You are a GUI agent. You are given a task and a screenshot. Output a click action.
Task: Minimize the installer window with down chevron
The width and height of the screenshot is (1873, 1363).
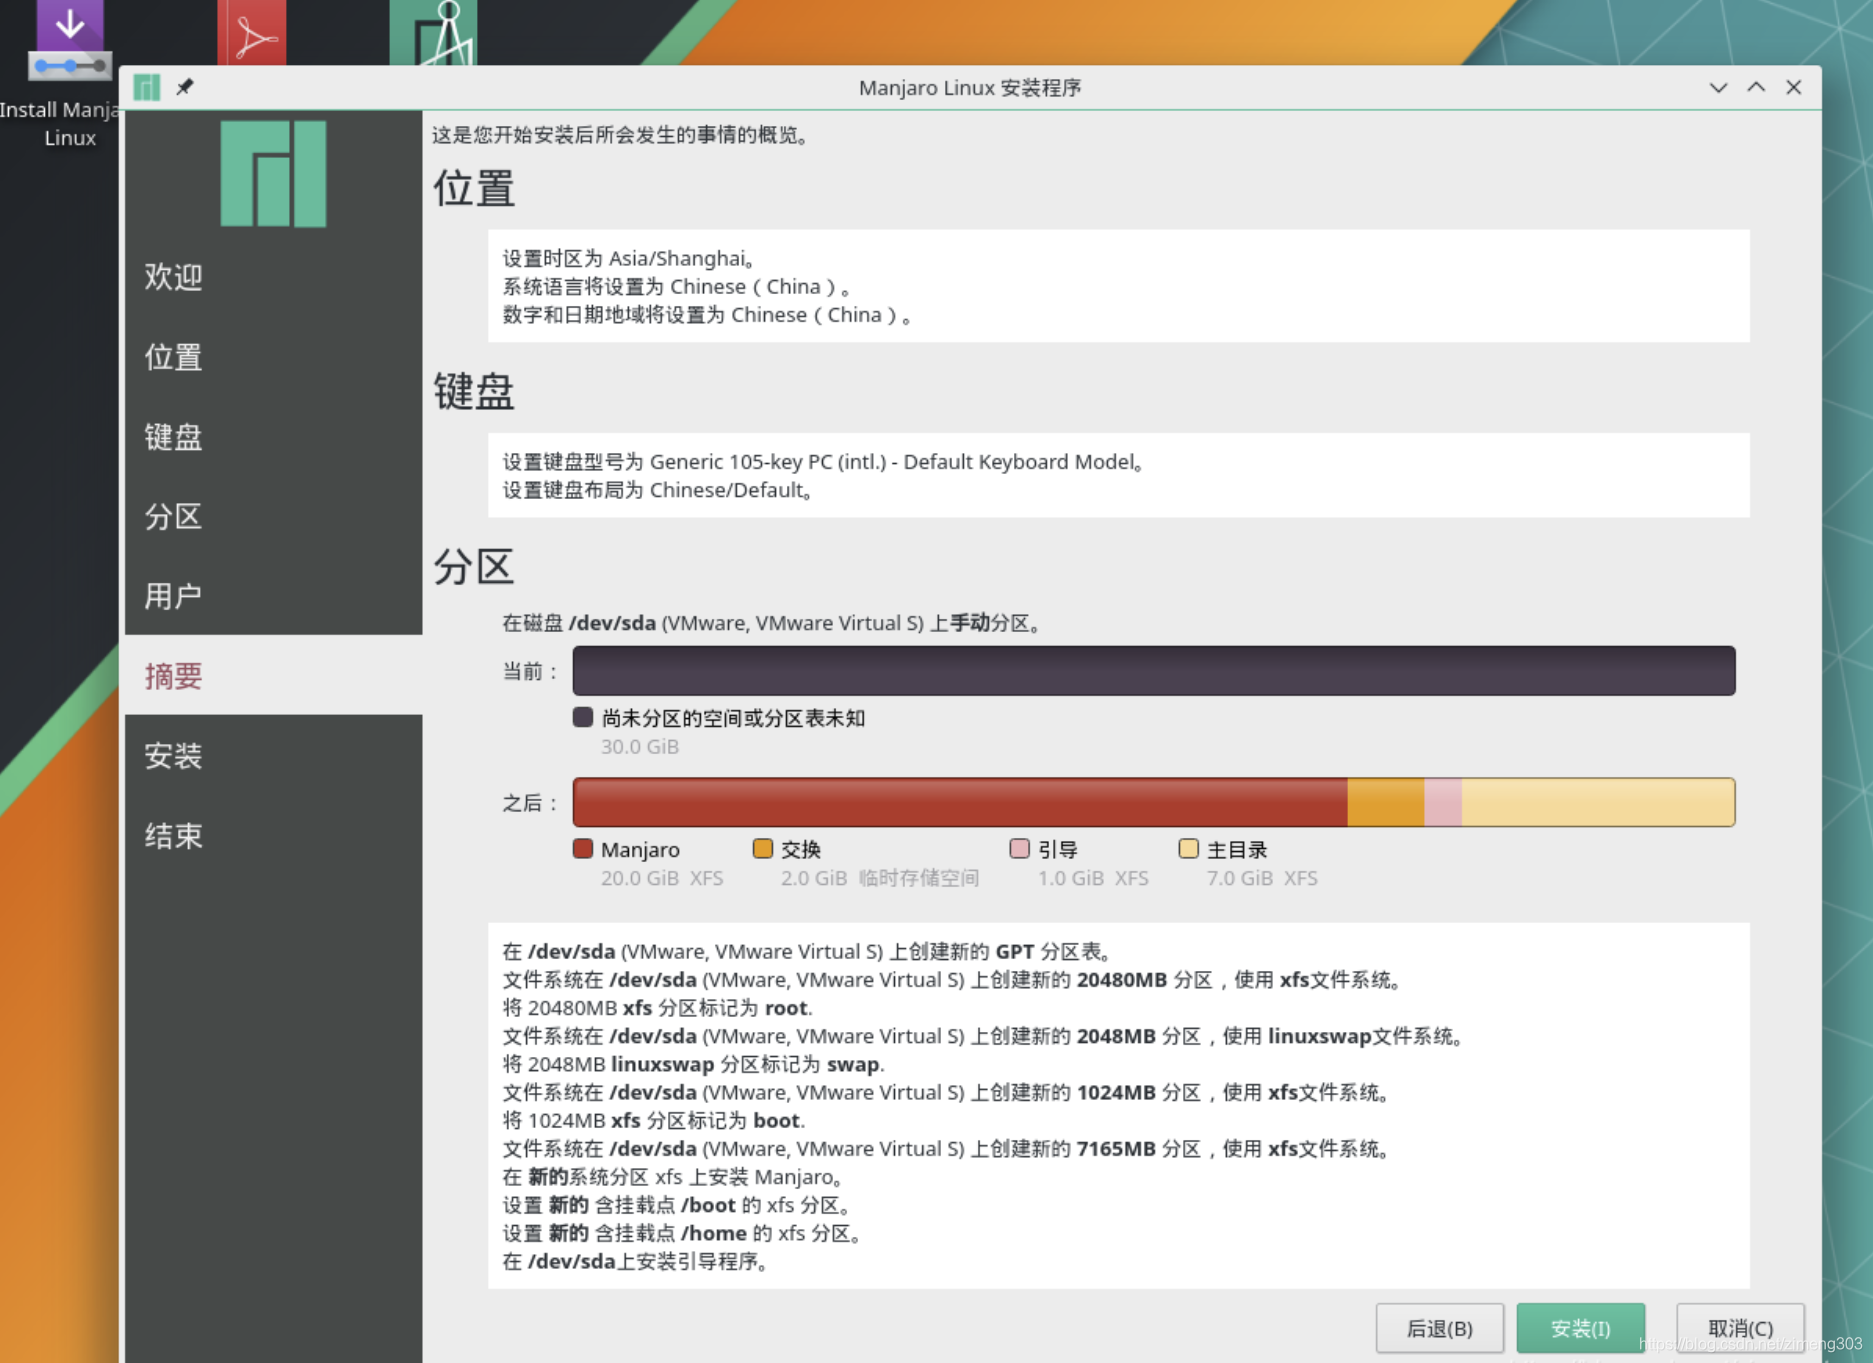click(x=1718, y=87)
